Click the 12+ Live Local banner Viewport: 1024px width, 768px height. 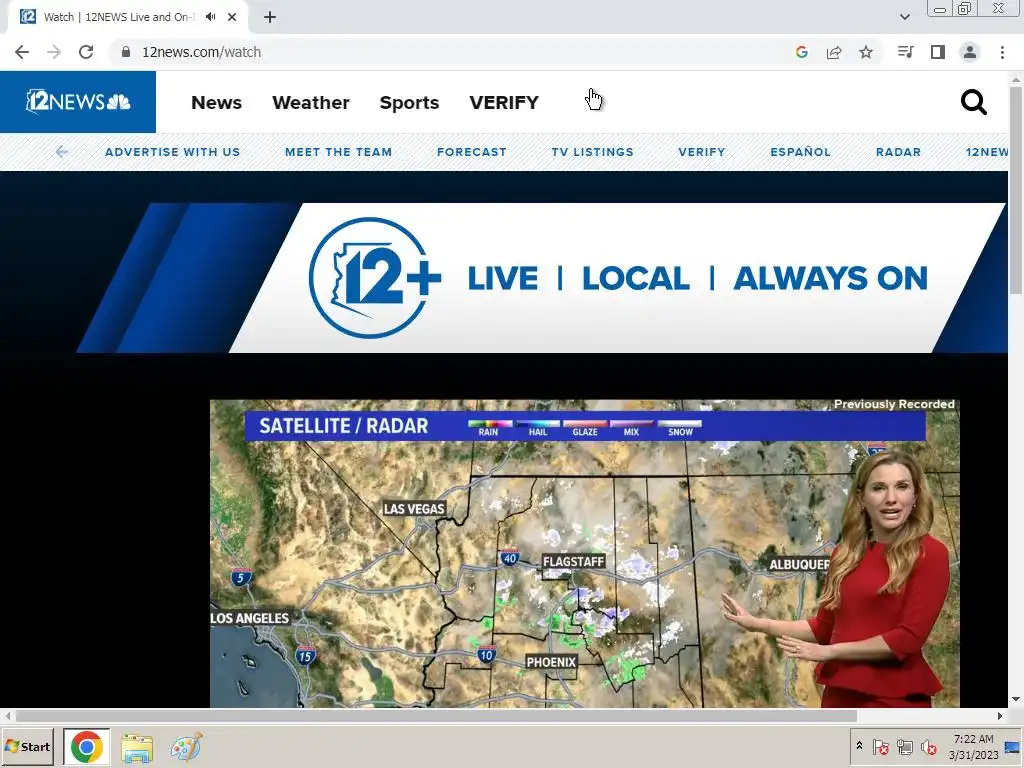541,278
